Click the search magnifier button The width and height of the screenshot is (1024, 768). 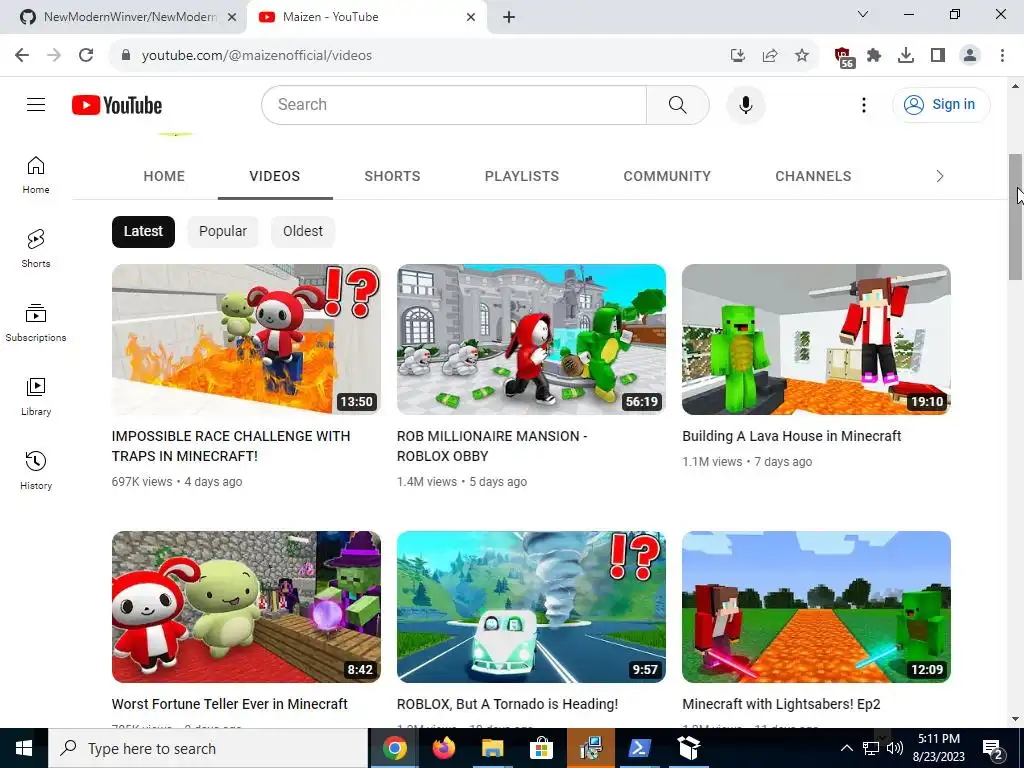click(678, 104)
